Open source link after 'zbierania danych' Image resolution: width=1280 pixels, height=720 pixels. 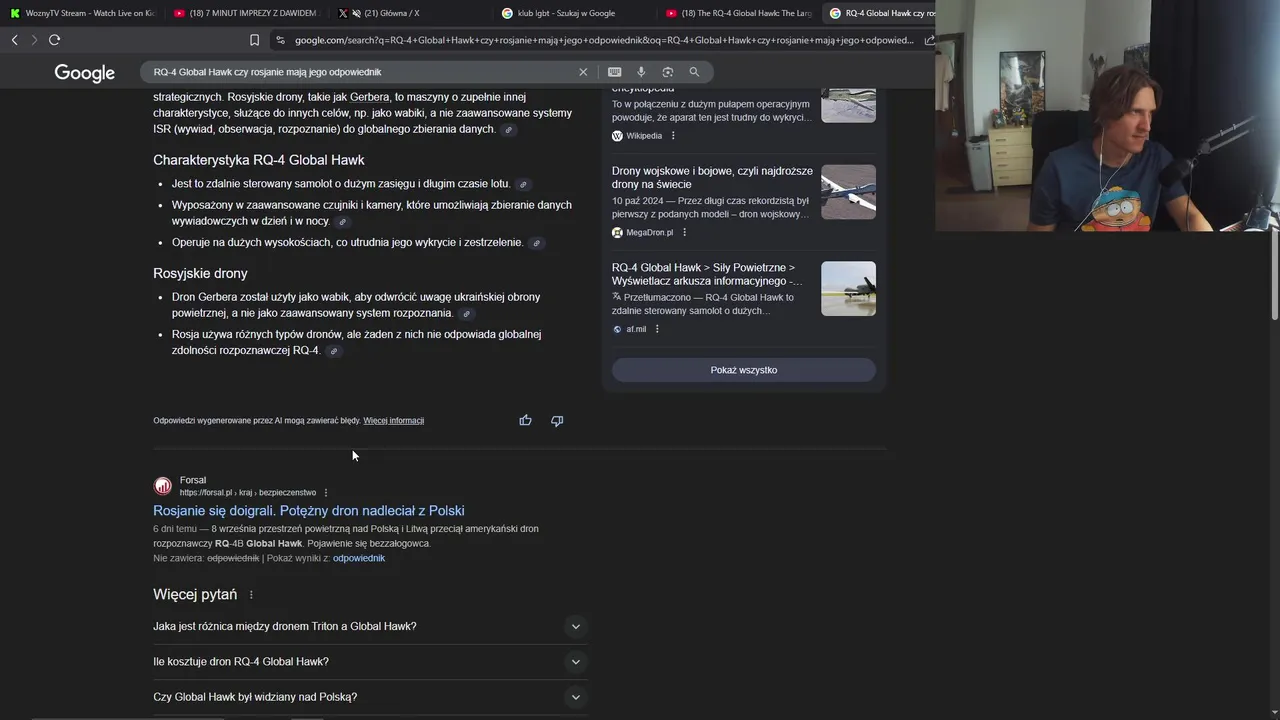click(x=508, y=130)
